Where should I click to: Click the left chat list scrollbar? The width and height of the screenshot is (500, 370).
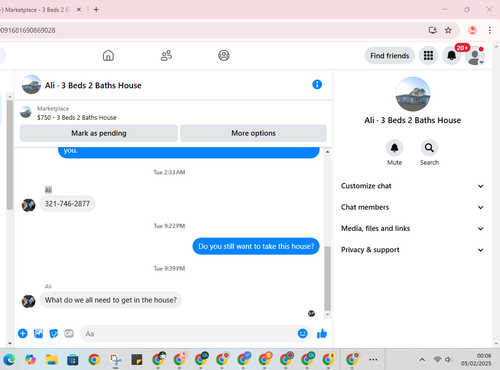pyautogui.click(x=10, y=155)
